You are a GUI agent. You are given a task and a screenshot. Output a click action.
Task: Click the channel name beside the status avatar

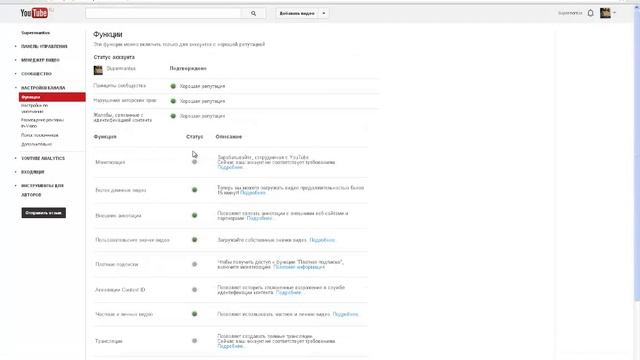click(x=121, y=69)
